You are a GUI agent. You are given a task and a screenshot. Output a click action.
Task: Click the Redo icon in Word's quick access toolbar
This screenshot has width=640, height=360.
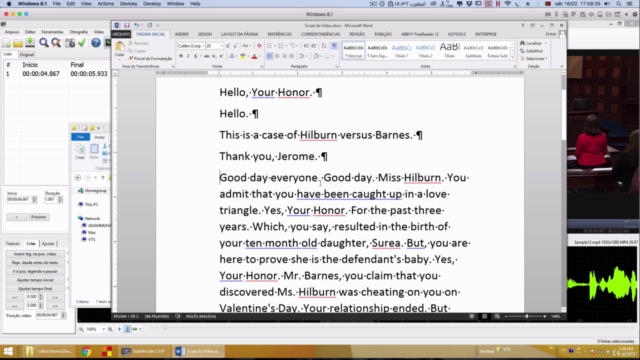[150, 25]
